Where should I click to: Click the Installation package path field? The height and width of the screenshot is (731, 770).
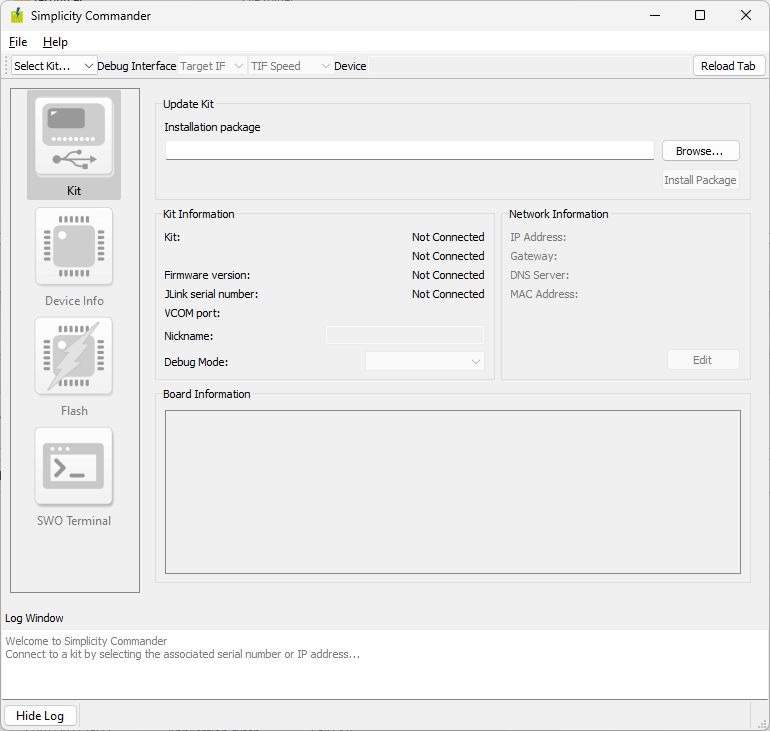[409, 151]
